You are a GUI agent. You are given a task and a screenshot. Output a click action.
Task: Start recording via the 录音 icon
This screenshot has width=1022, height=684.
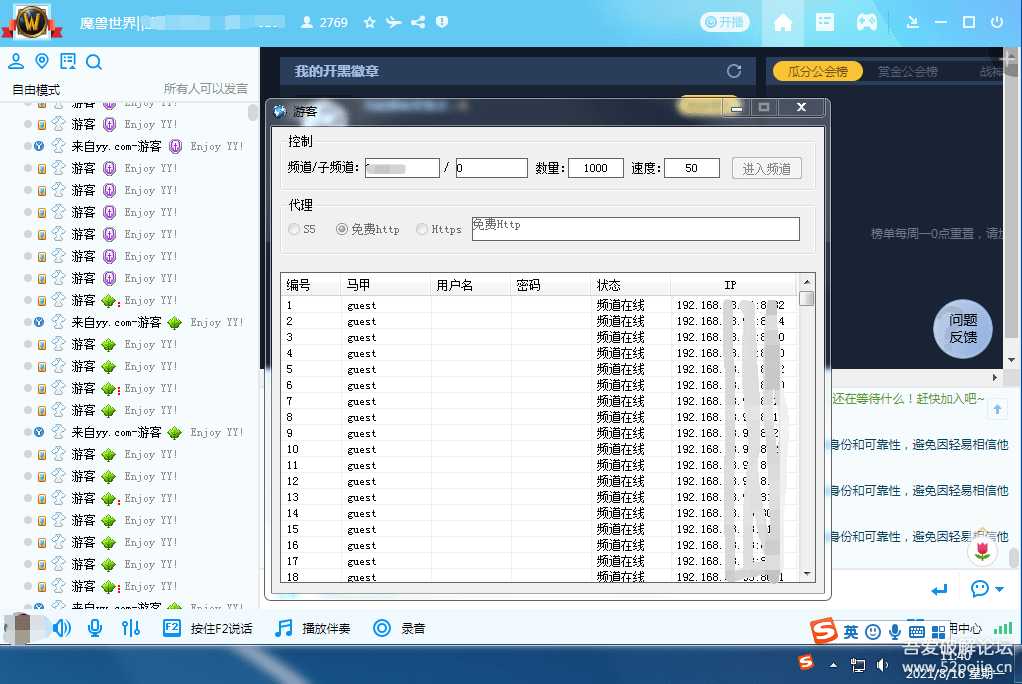[x=382, y=628]
